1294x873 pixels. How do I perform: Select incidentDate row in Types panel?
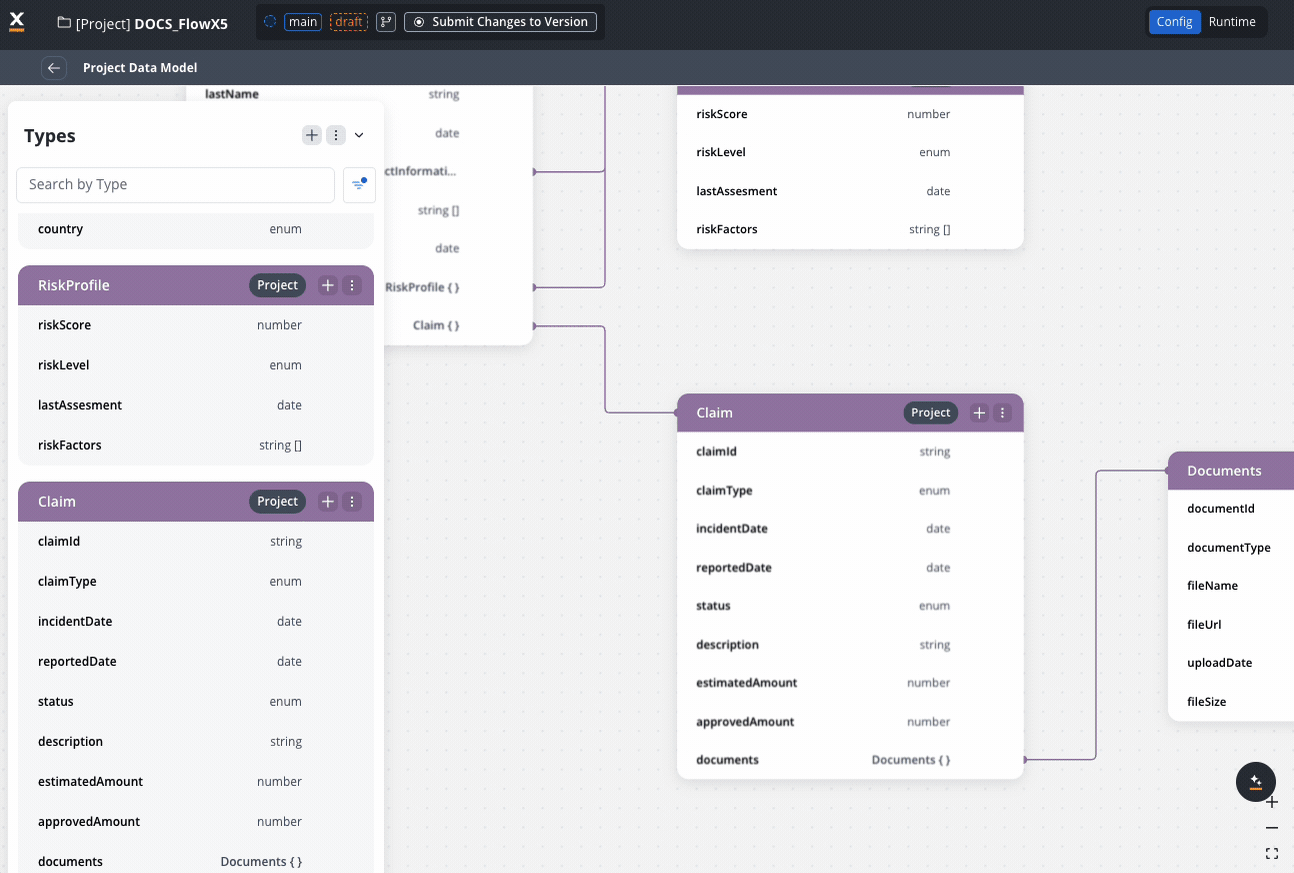[x=196, y=622]
